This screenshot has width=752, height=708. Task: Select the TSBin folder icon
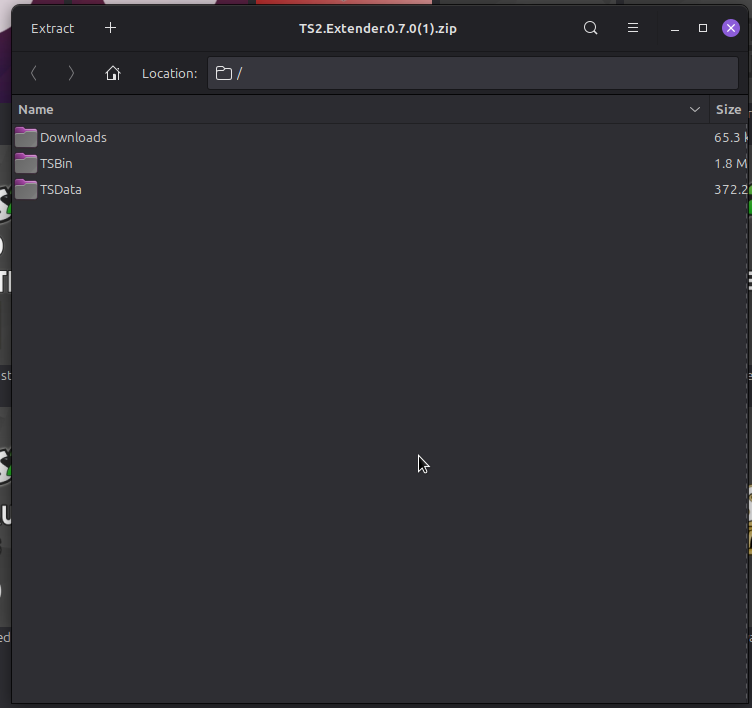pyautogui.click(x=26, y=163)
